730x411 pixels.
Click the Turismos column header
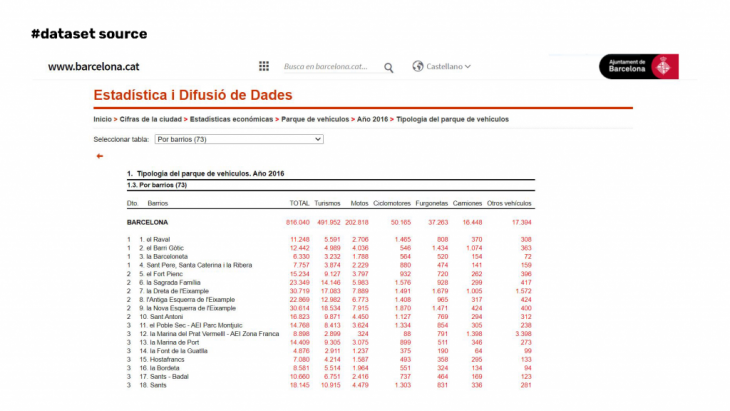click(x=328, y=203)
